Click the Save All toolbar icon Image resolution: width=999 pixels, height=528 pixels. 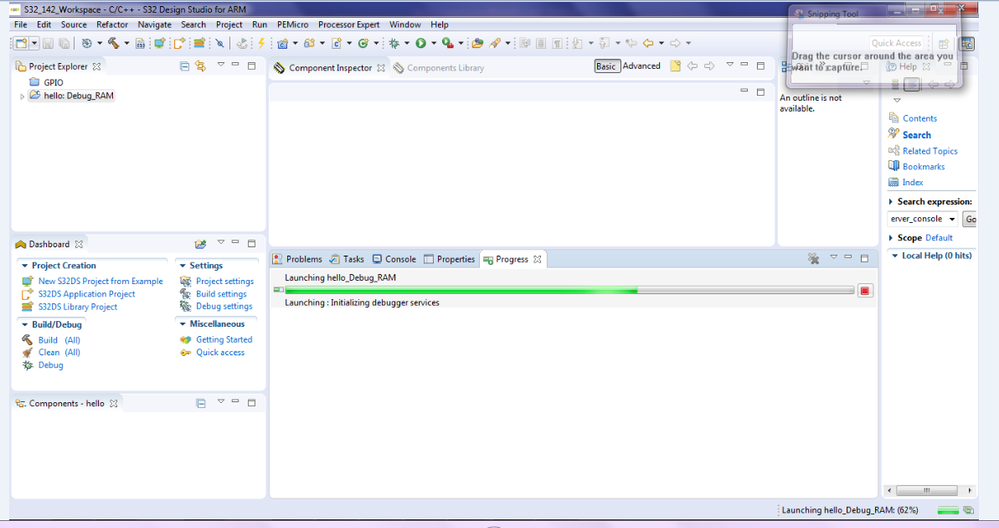click(64, 43)
